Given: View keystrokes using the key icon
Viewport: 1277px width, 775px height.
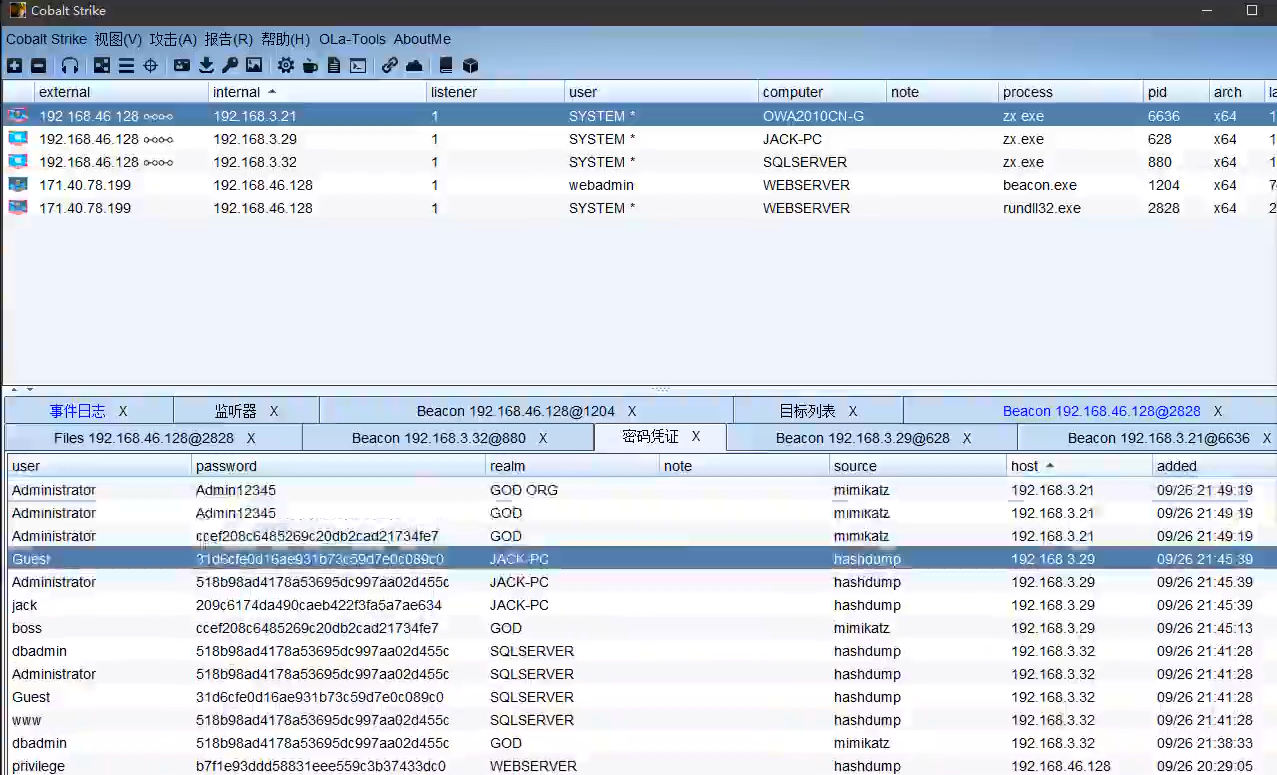Looking at the screenshot, I should (x=230, y=66).
